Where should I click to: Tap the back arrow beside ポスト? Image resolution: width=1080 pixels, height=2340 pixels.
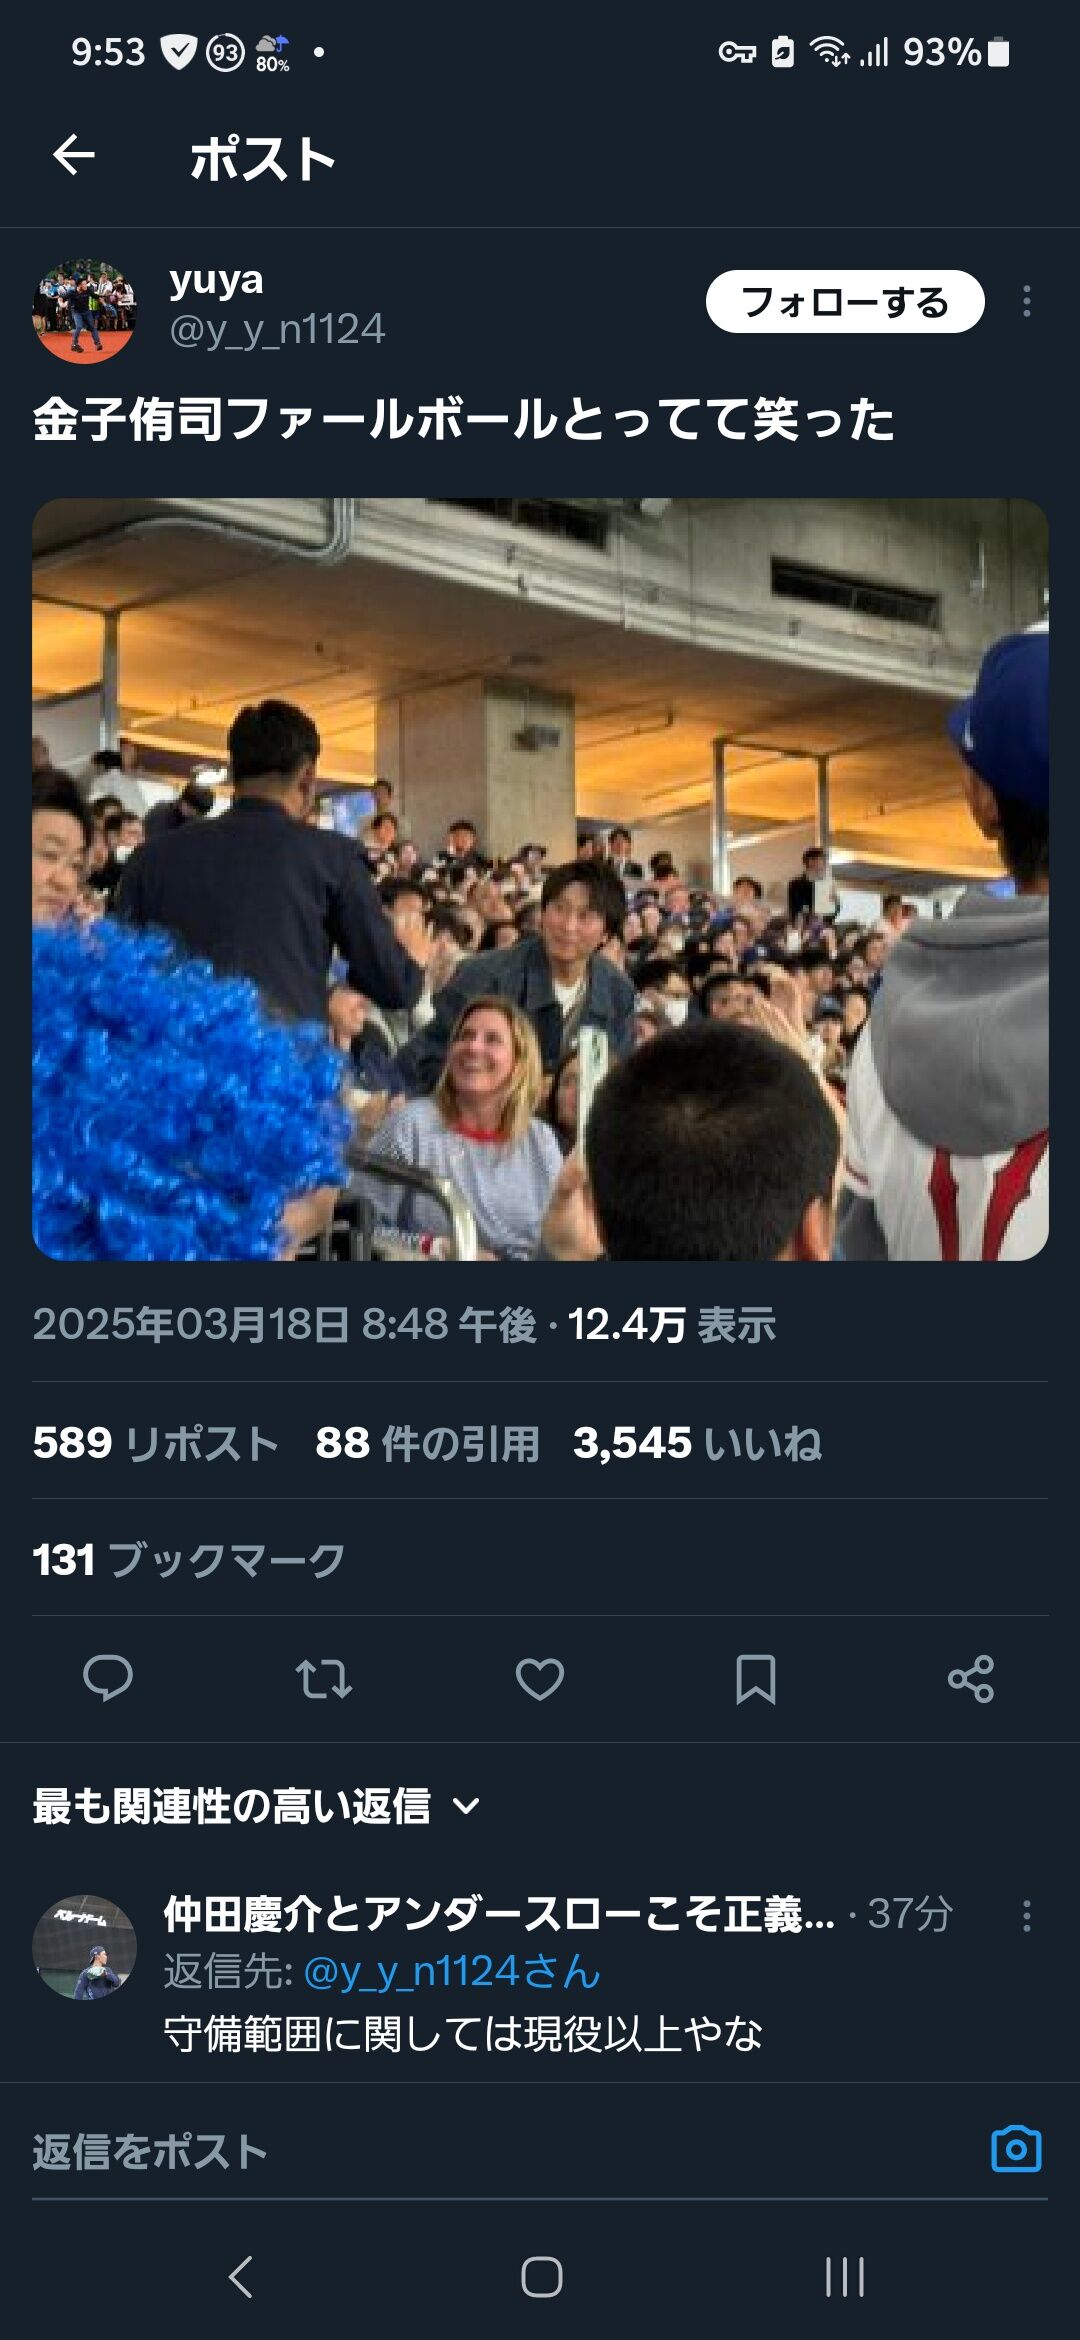[x=74, y=156]
